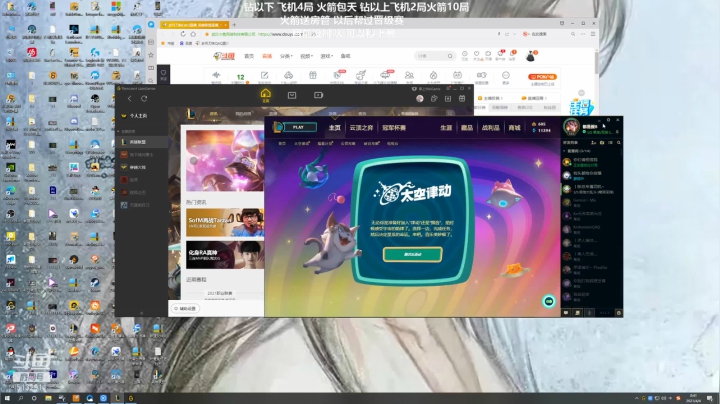Open the 冠军杯赛 tab
Viewport: 720px width, 404px height.
point(394,128)
